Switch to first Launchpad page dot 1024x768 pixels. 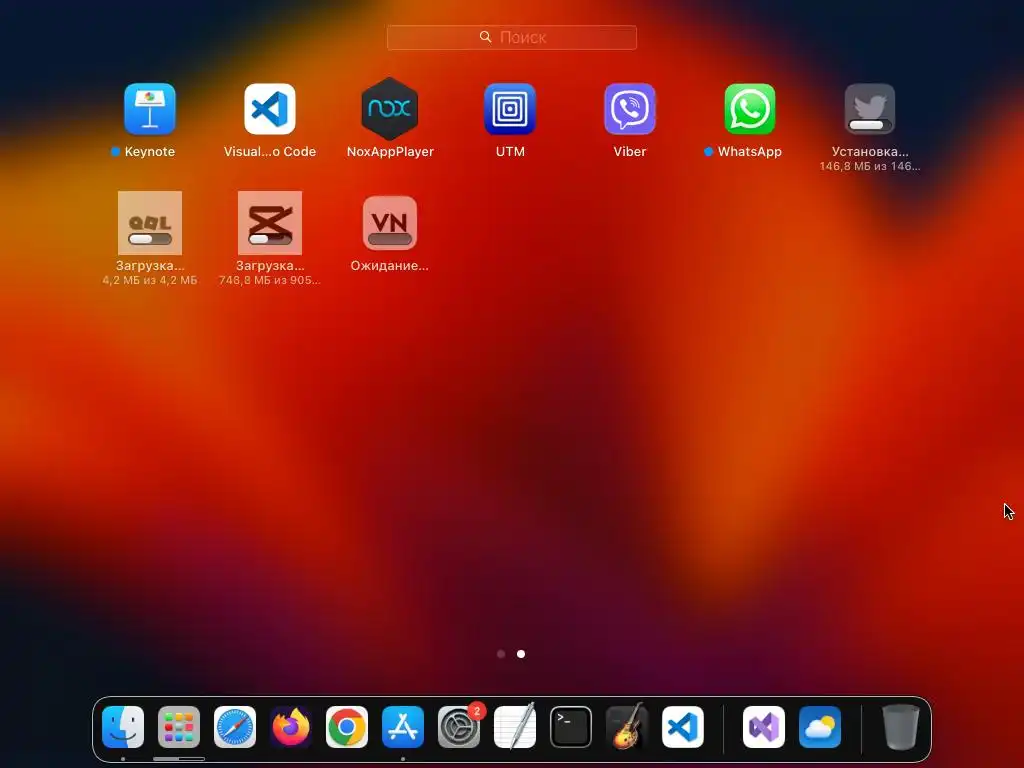(501, 654)
